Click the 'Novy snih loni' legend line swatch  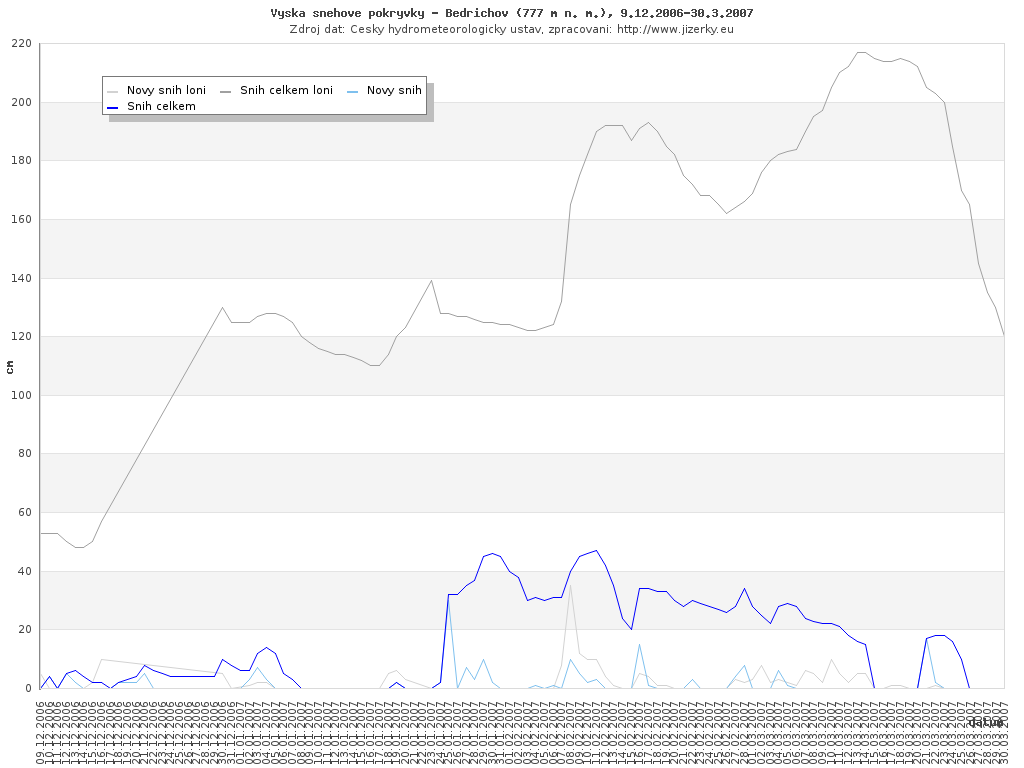[x=113, y=91]
